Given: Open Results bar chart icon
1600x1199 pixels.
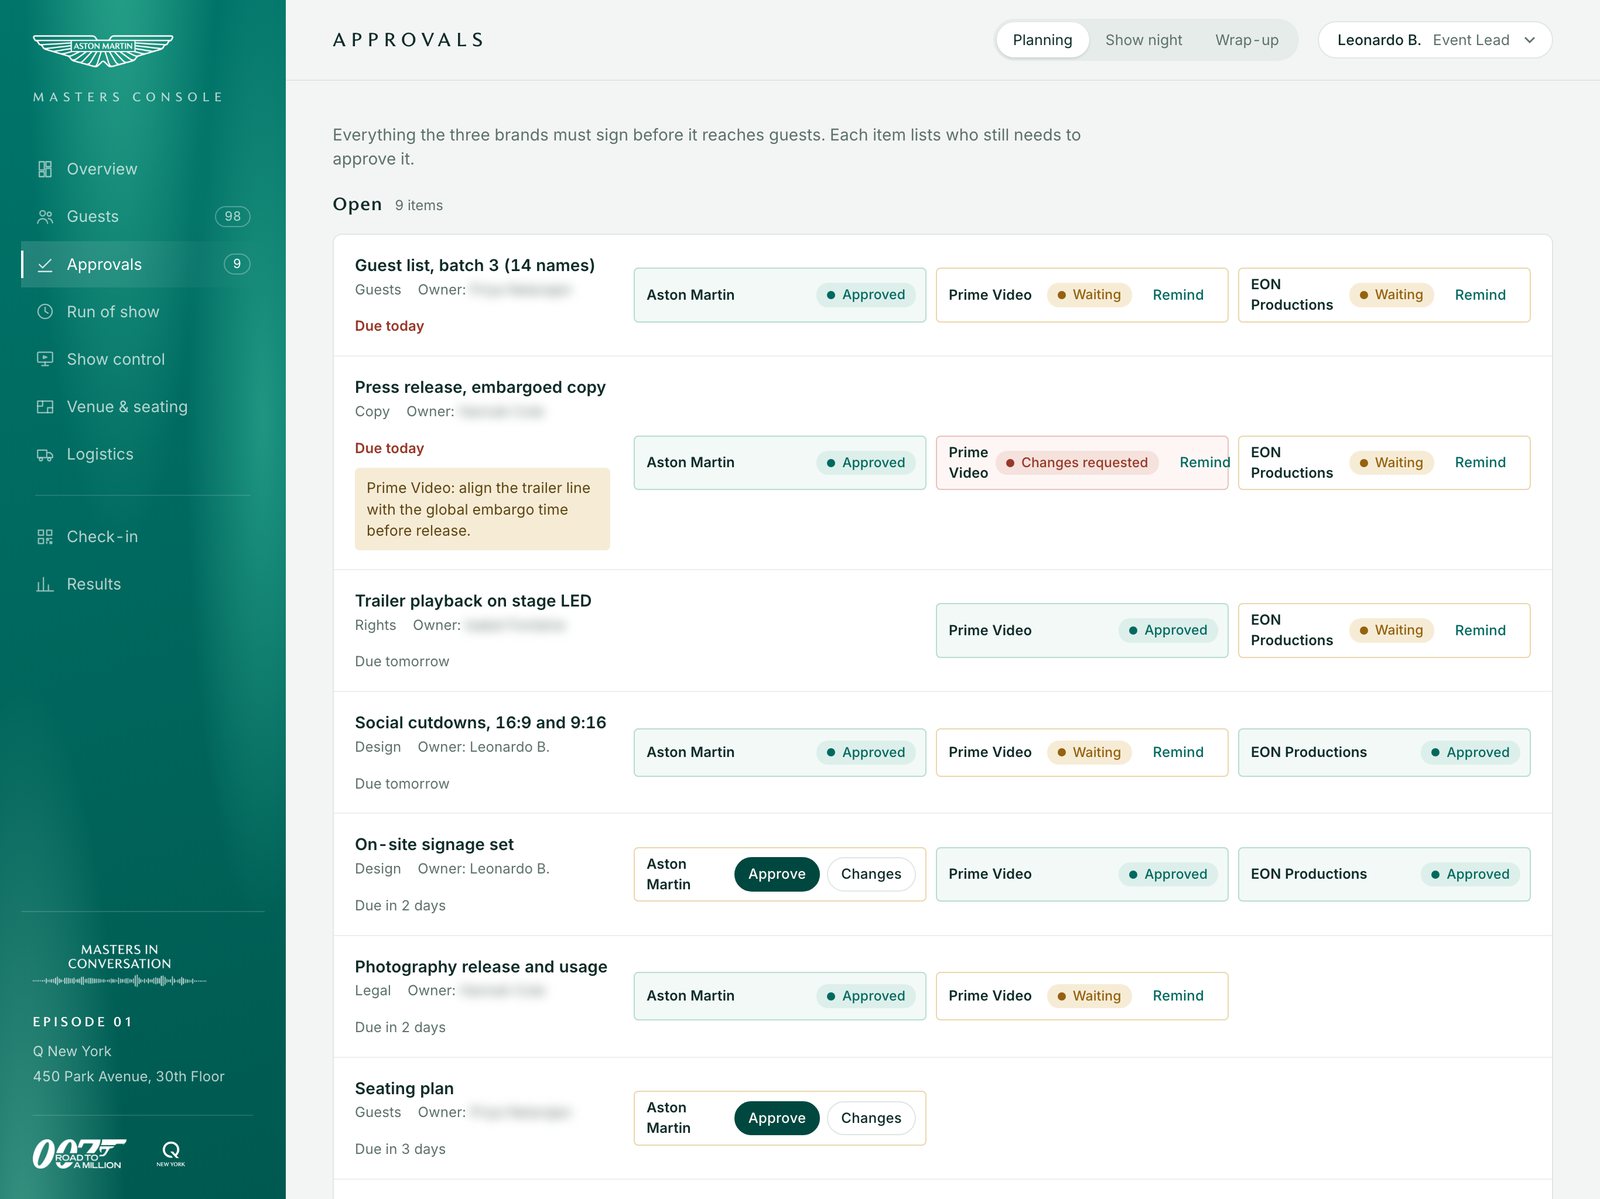Looking at the screenshot, I should tap(45, 584).
